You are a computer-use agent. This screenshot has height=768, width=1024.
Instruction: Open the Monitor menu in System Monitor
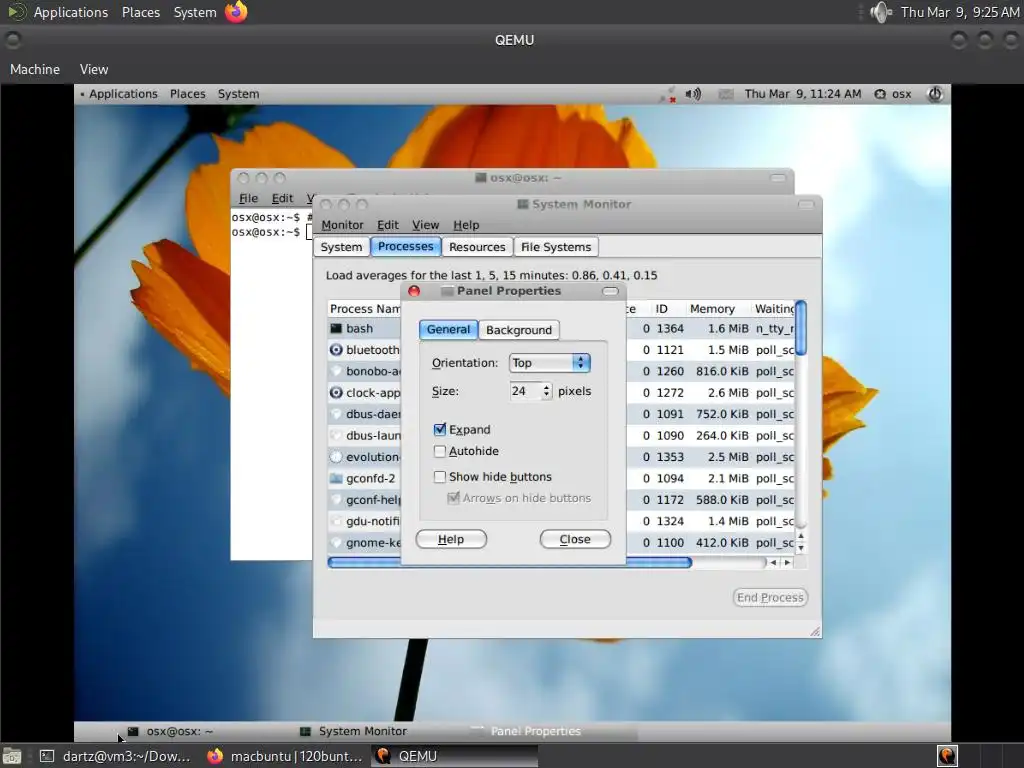[342, 225]
